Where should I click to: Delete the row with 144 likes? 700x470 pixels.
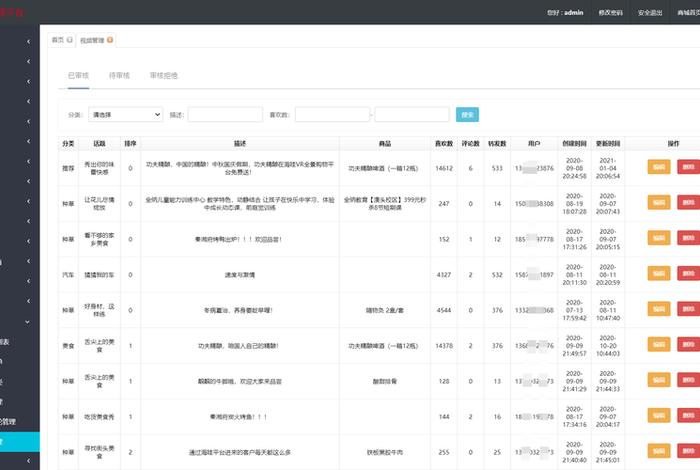point(688,416)
